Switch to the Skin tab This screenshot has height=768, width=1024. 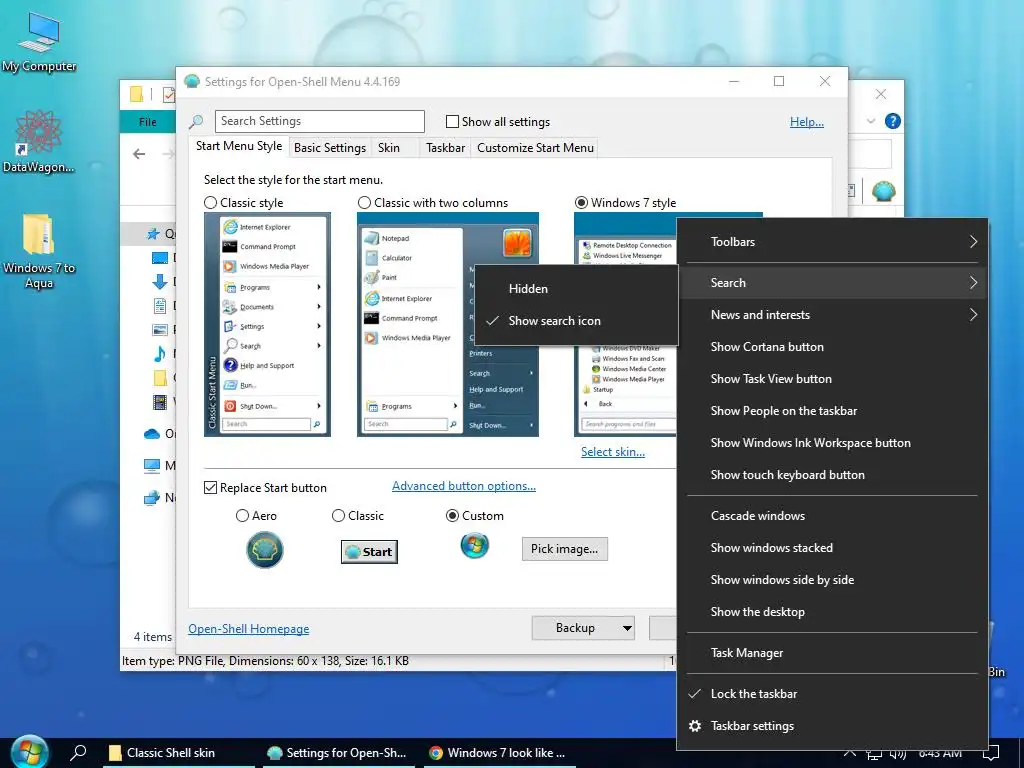pyautogui.click(x=389, y=148)
